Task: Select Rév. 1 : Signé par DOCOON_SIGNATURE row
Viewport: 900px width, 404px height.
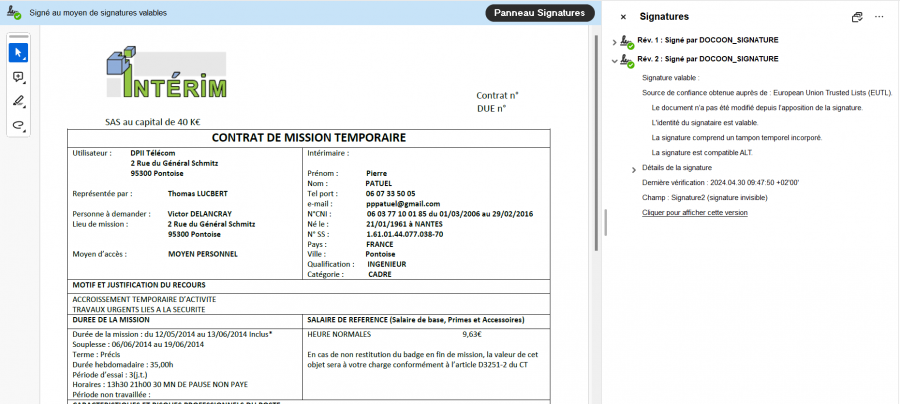Action: point(708,40)
